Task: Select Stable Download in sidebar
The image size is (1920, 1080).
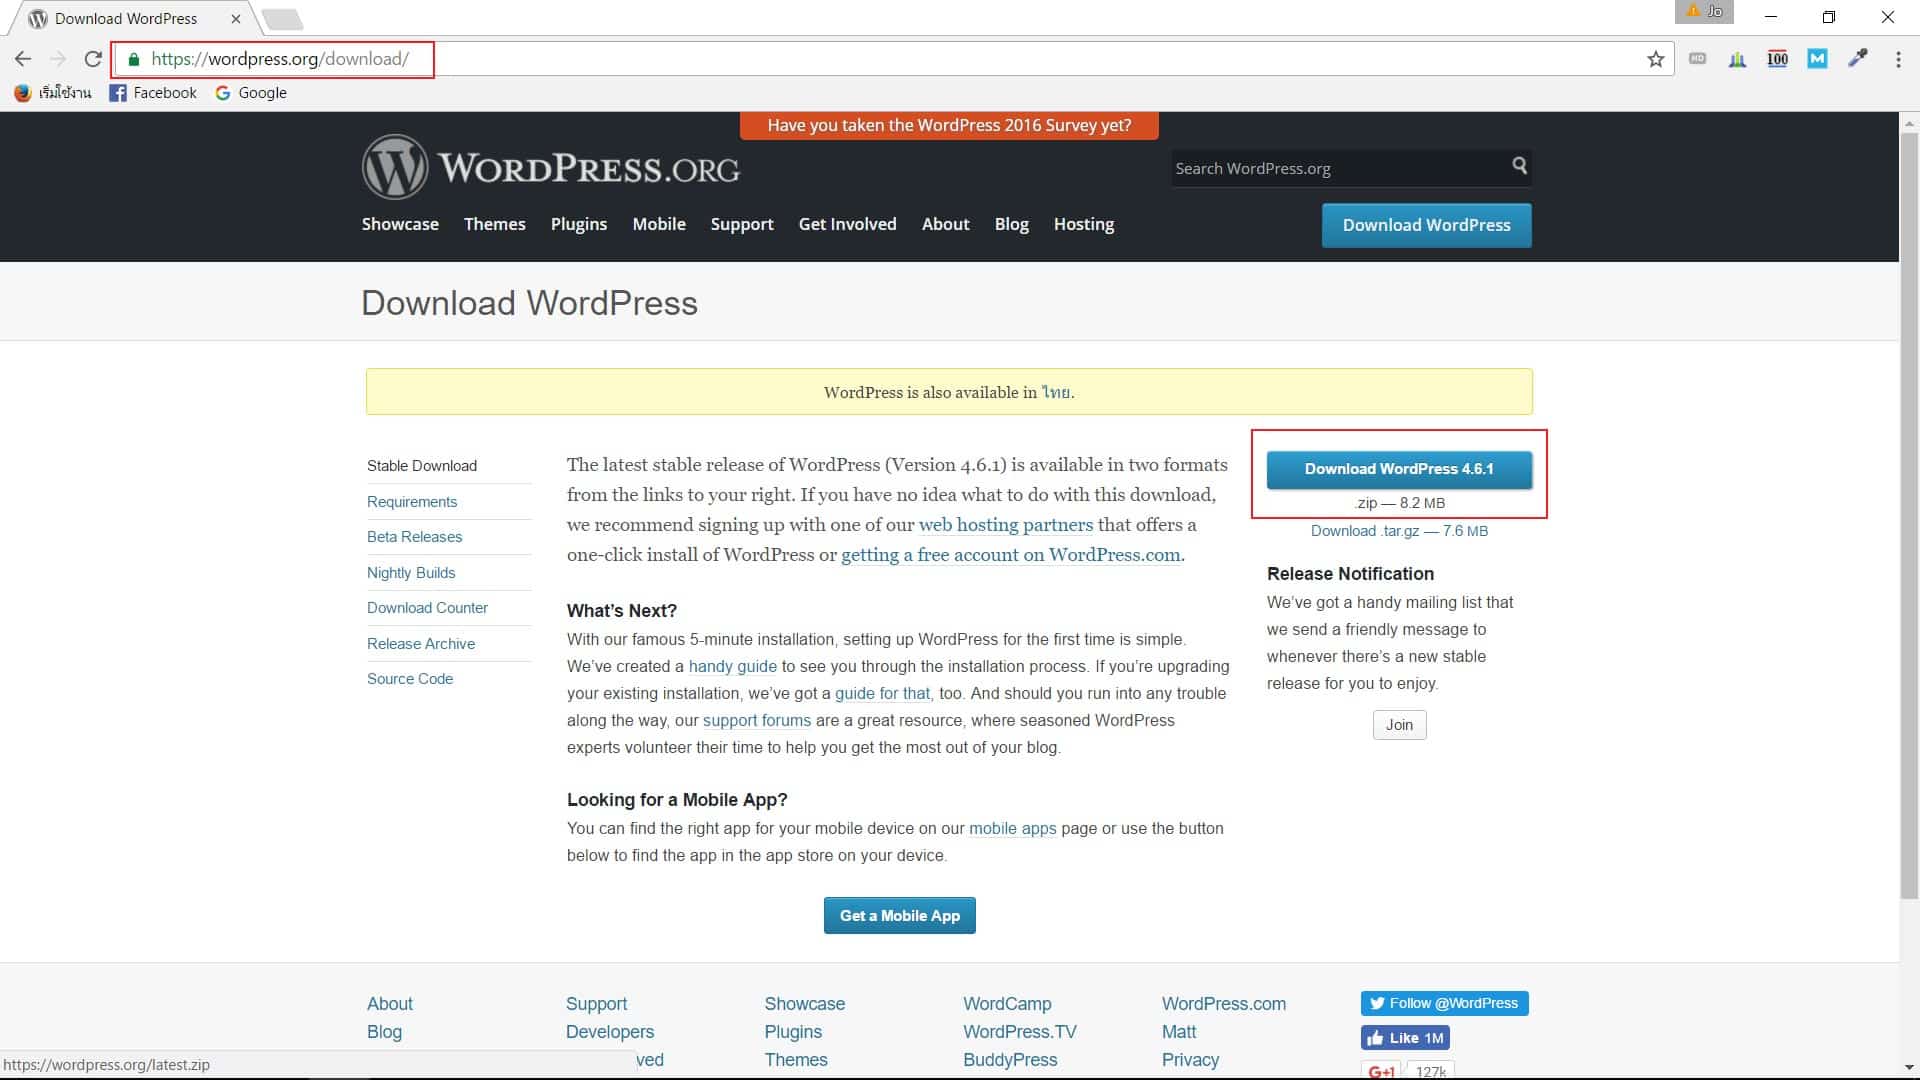Action: click(x=422, y=466)
